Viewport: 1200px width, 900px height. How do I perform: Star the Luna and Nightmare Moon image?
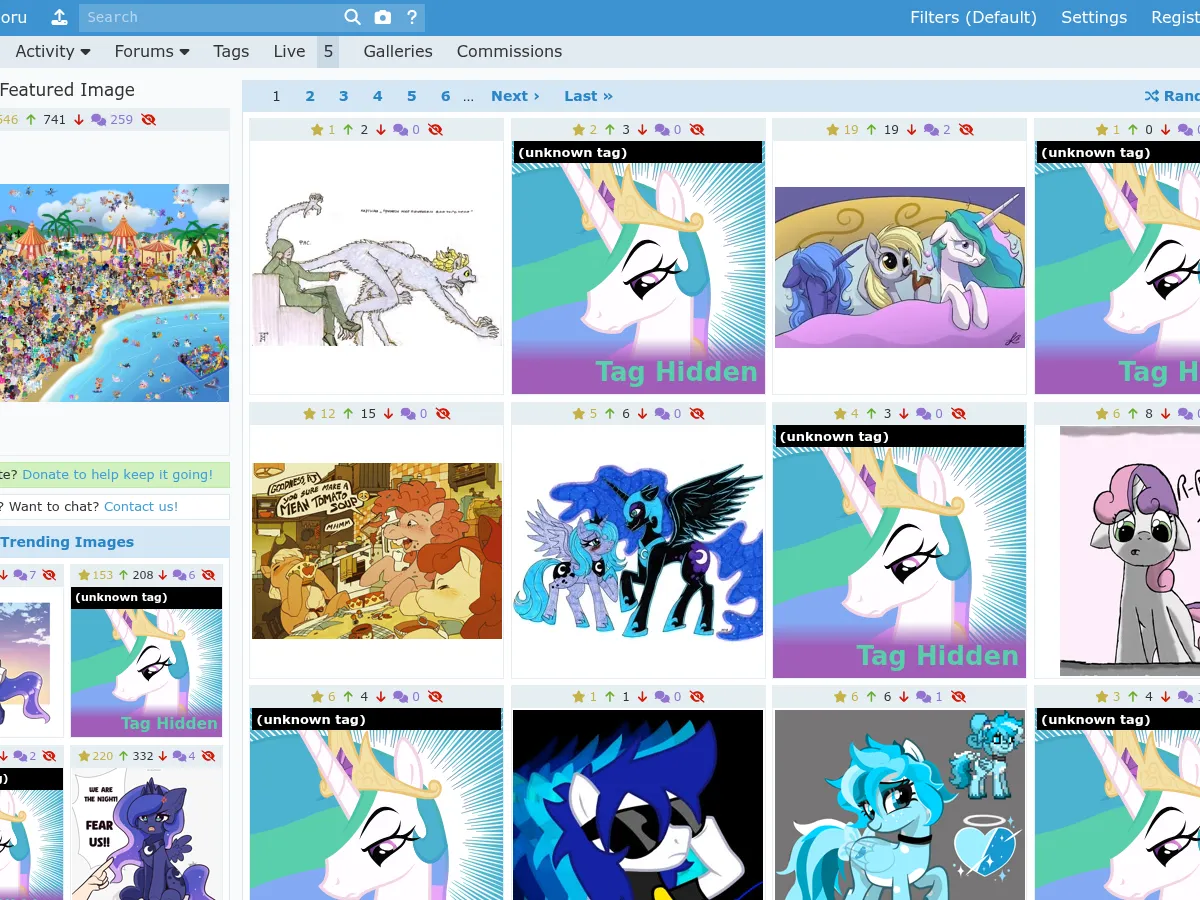pyautogui.click(x=579, y=413)
